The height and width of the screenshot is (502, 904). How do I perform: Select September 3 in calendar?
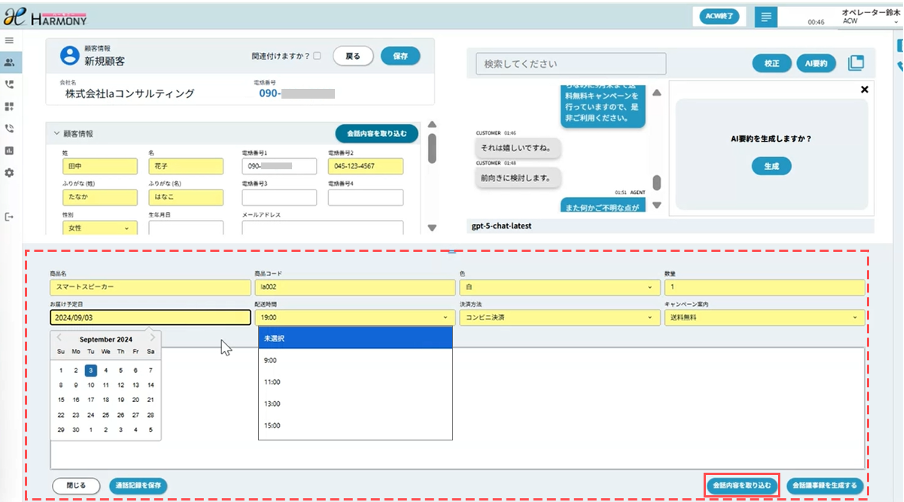click(x=91, y=371)
